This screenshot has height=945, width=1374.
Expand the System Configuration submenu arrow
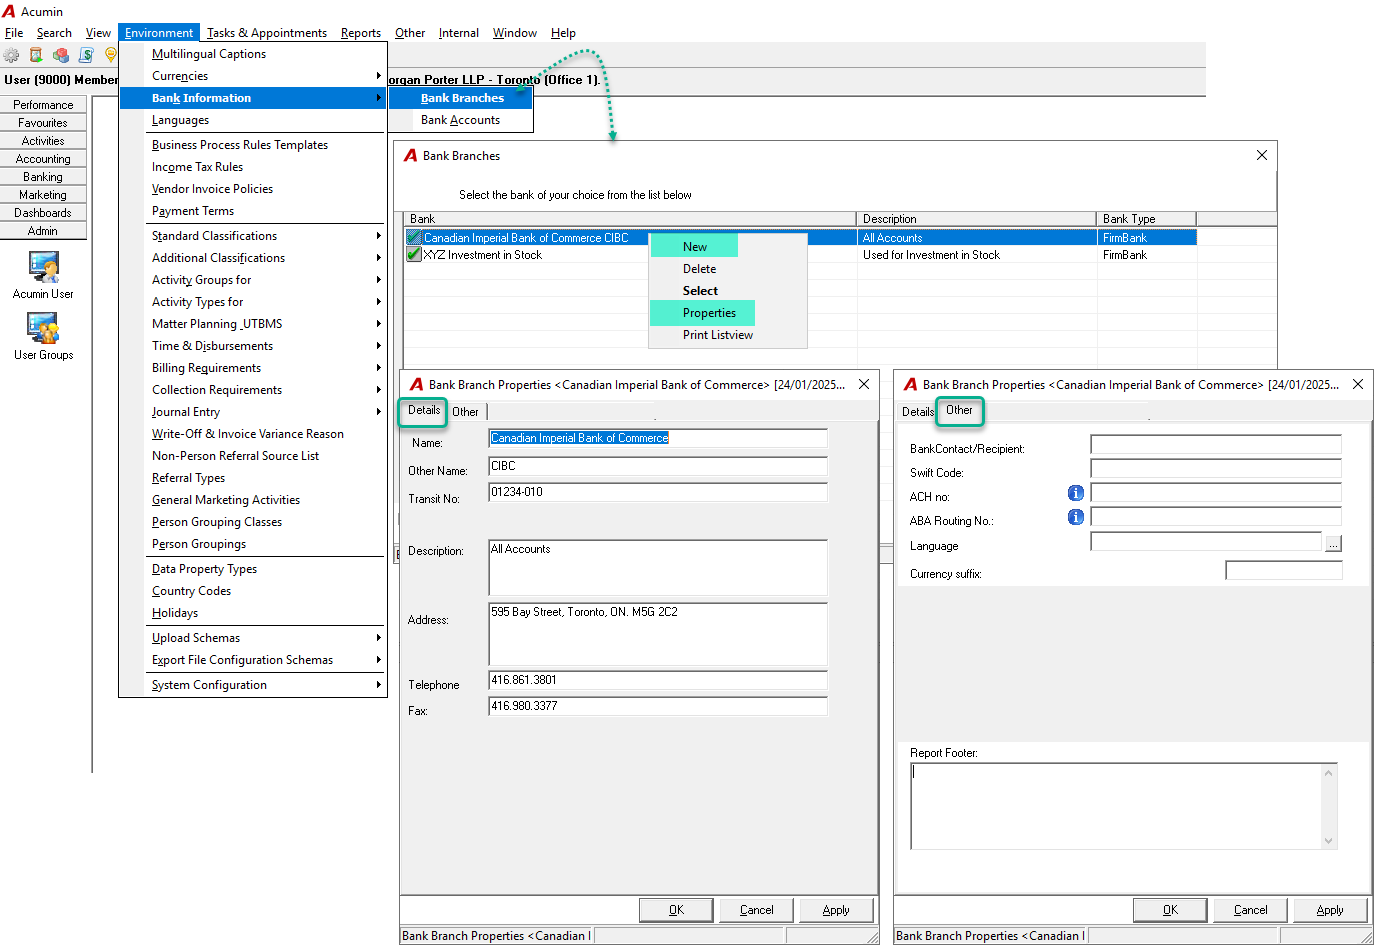click(378, 685)
